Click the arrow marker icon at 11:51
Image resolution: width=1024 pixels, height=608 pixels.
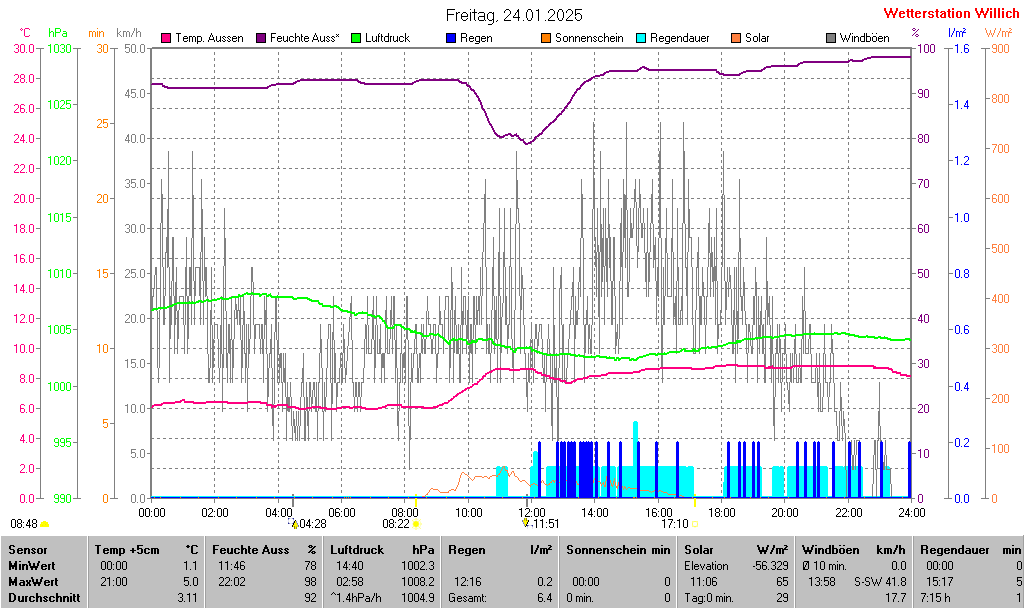(x=526, y=523)
